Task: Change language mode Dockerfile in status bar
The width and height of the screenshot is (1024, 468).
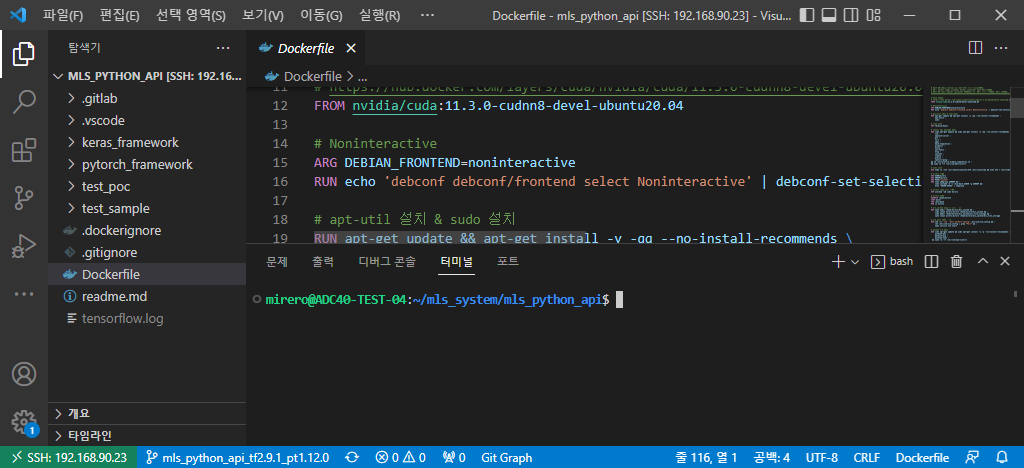Action: [x=922, y=458]
